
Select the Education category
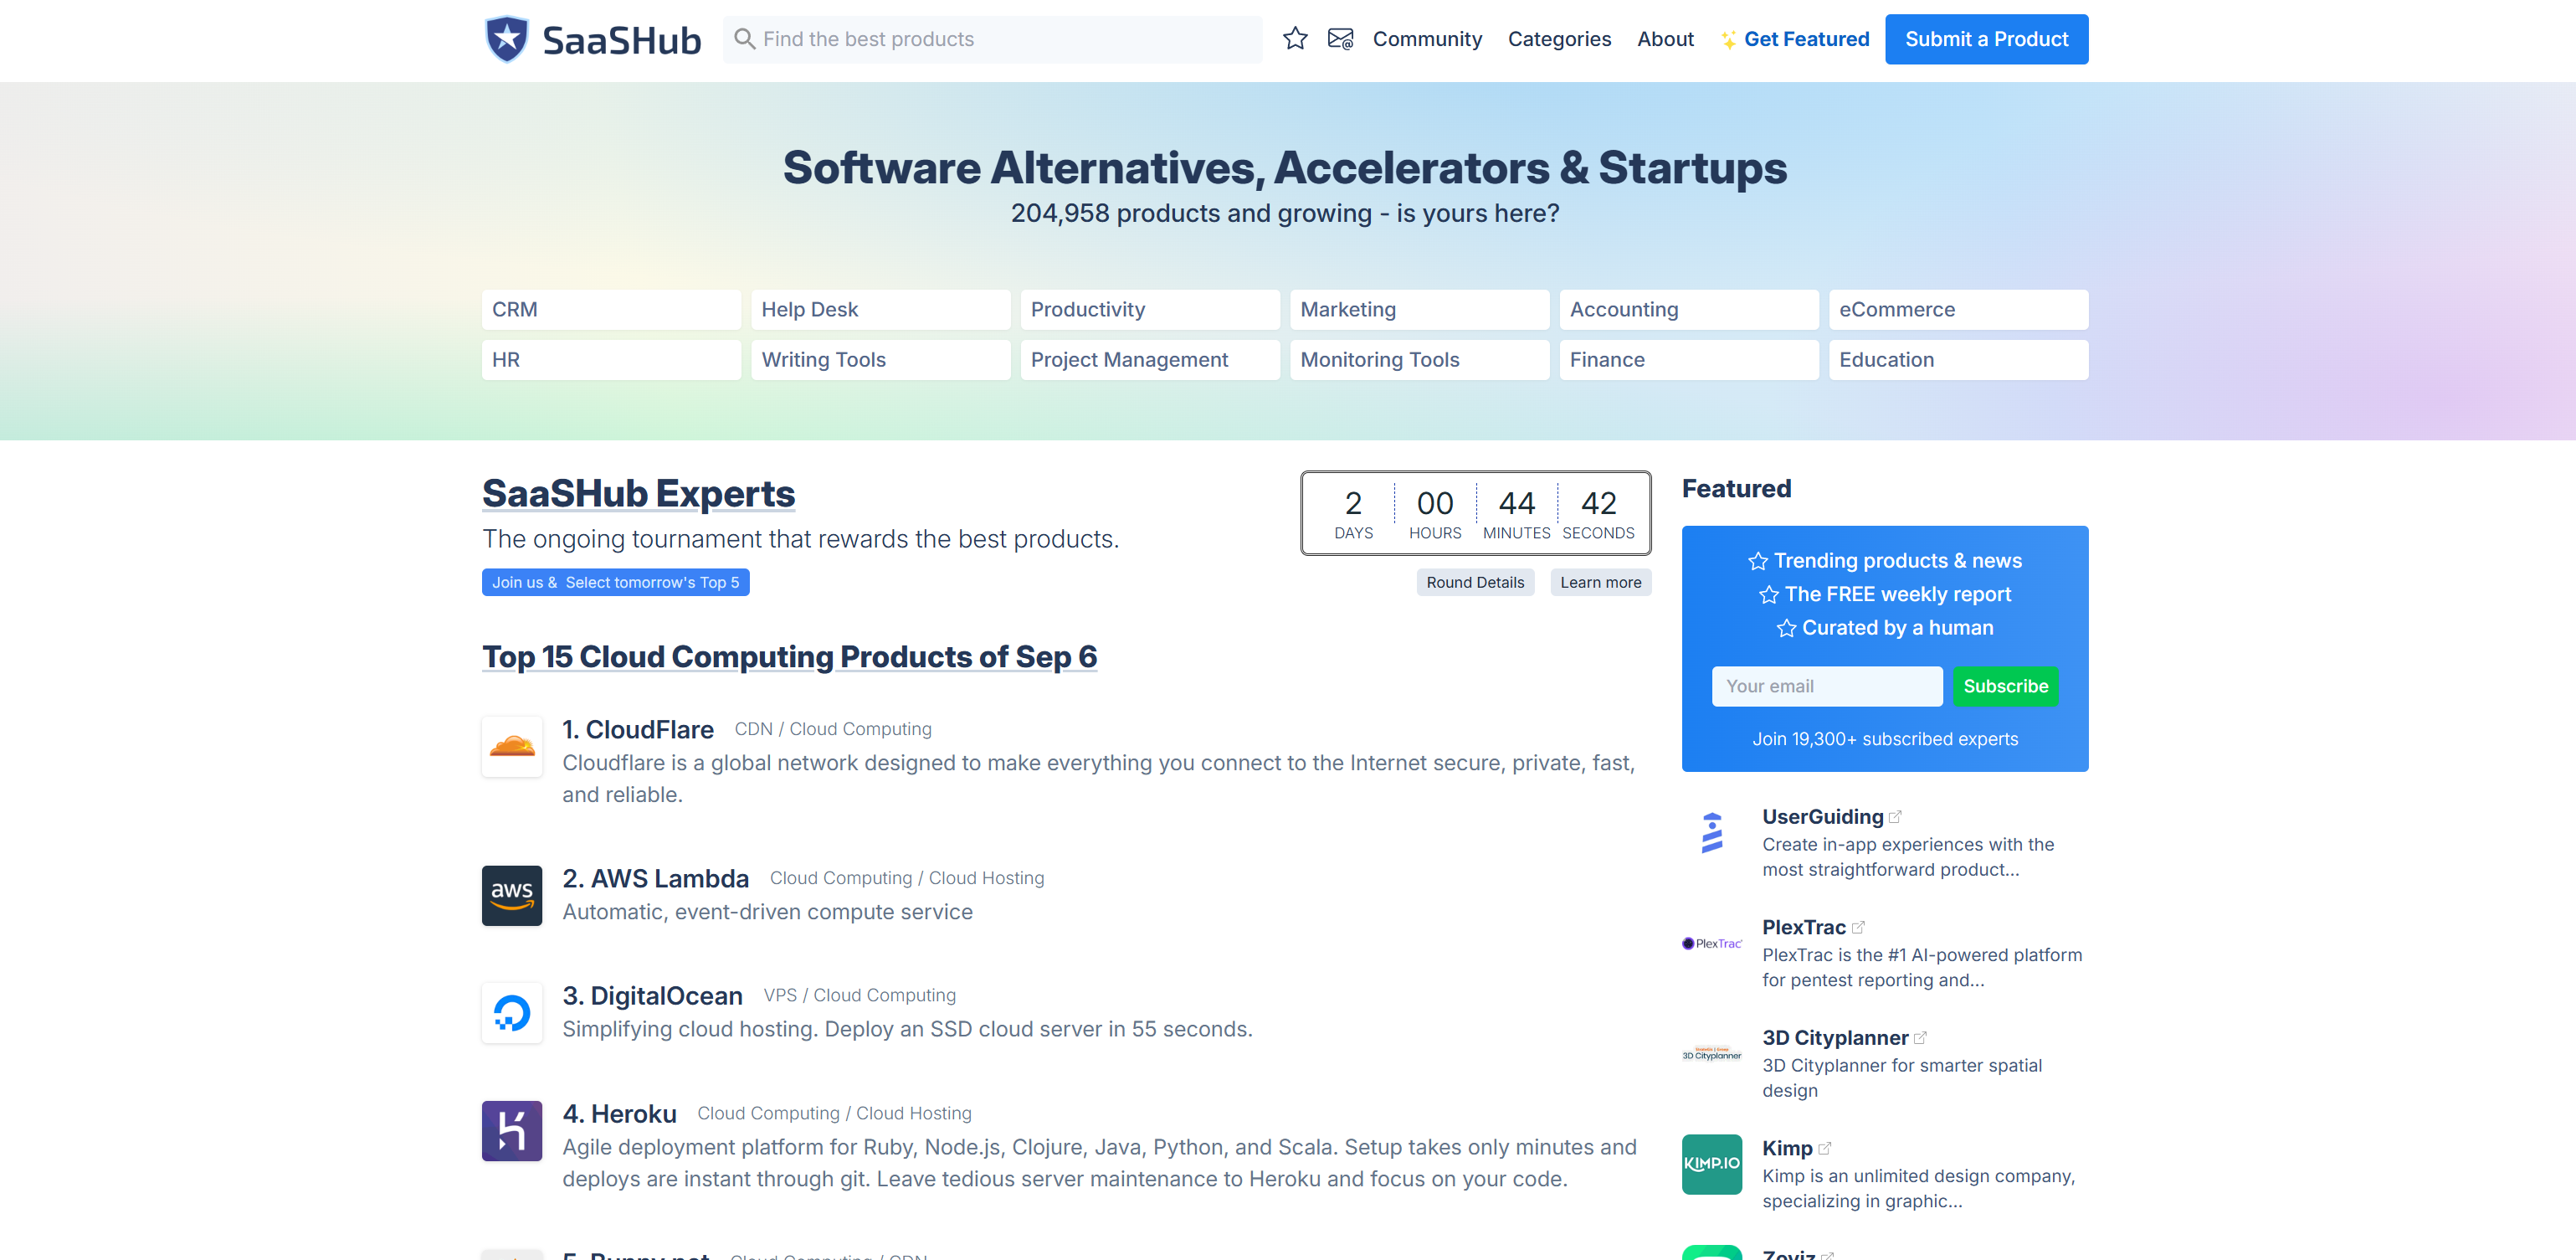pyautogui.click(x=1958, y=360)
